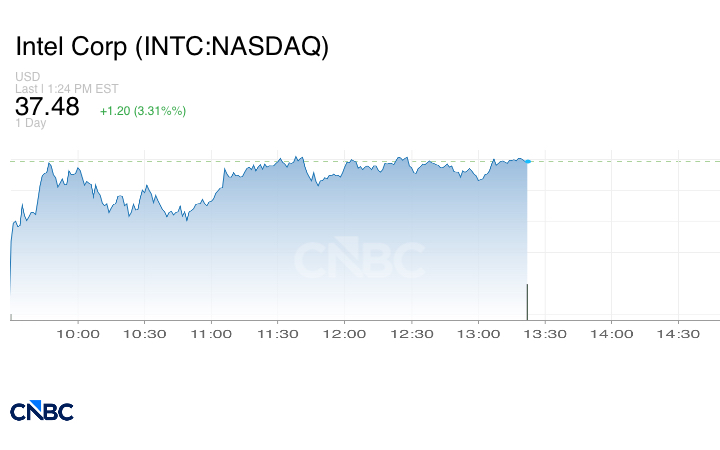Select the 12:00 time axis label

[x=346, y=334]
